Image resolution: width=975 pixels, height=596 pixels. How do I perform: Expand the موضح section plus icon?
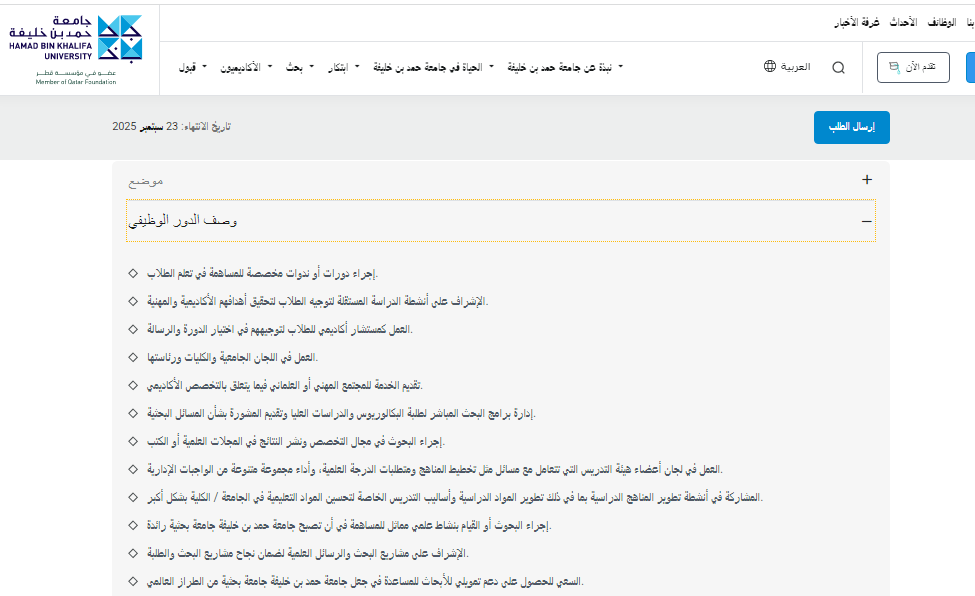click(866, 180)
